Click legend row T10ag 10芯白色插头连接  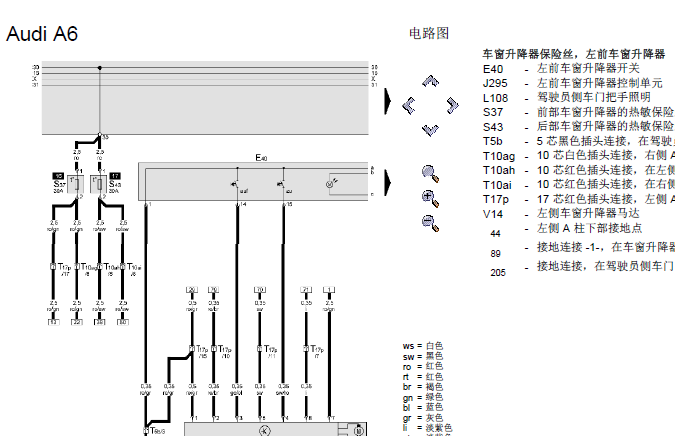click(x=579, y=156)
